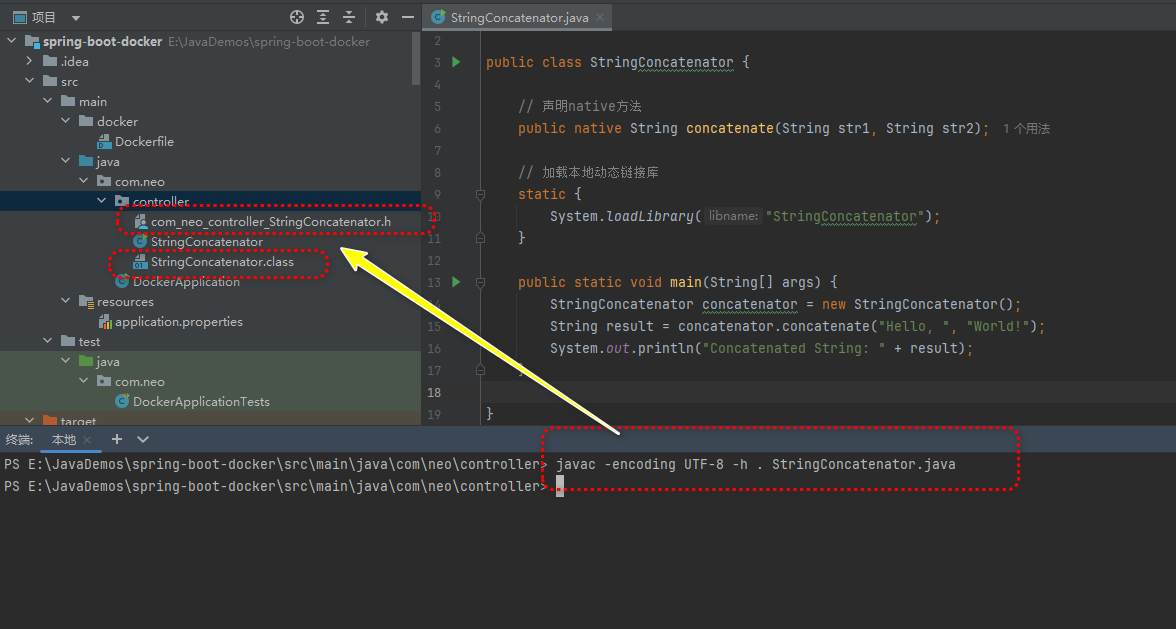
Task: Expand the .idea folder
Action: 29,61
